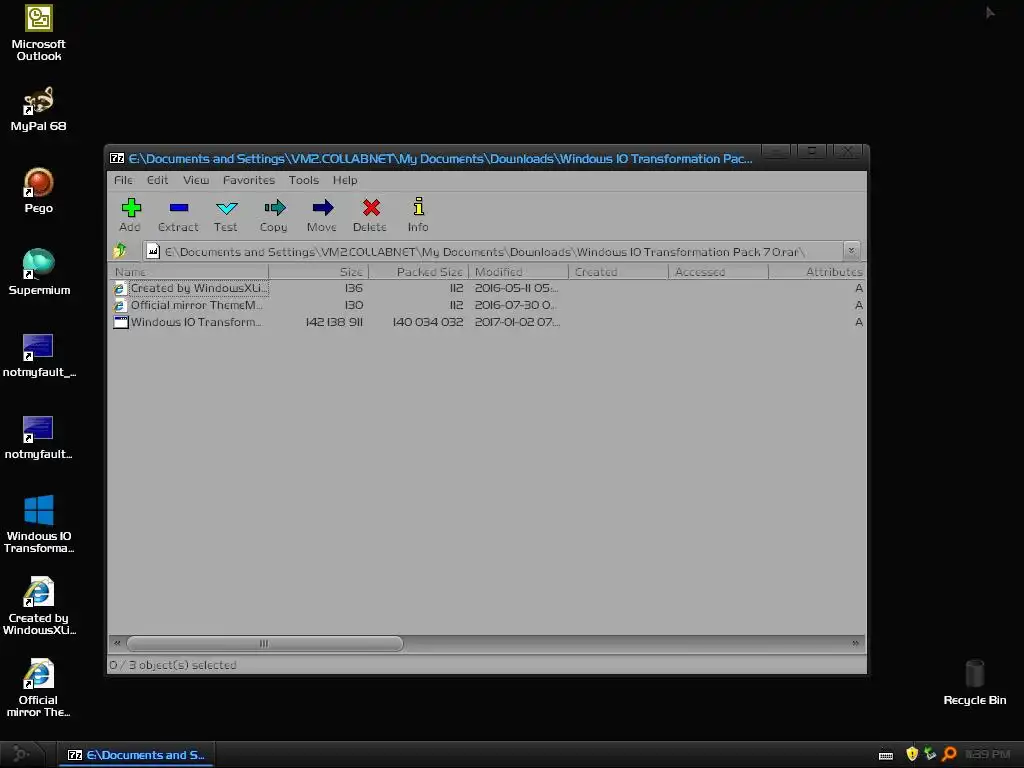Image resolution: width=1024 pixels, height=768 pixels.
Task: Select the MyPal 68 desktop shortcut
Action: 39,109
